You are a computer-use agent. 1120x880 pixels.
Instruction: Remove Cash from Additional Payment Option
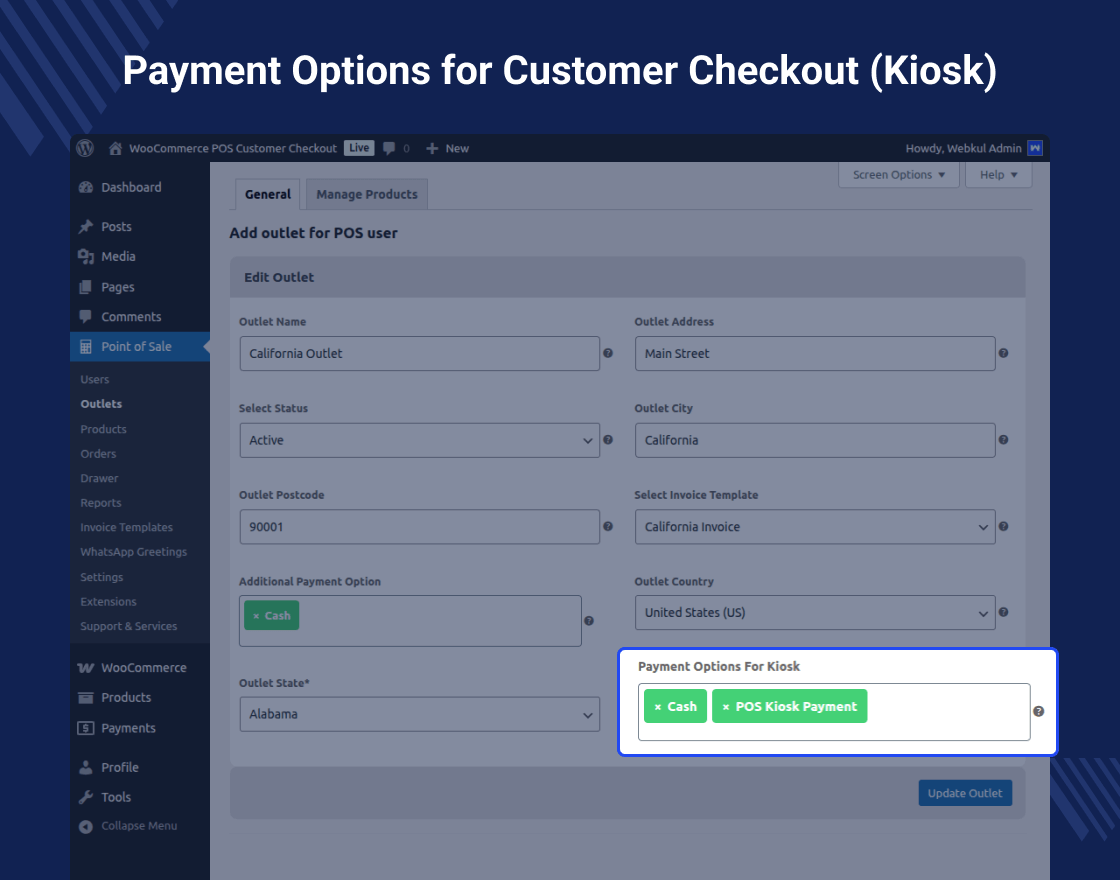click(x=256, y=616)
